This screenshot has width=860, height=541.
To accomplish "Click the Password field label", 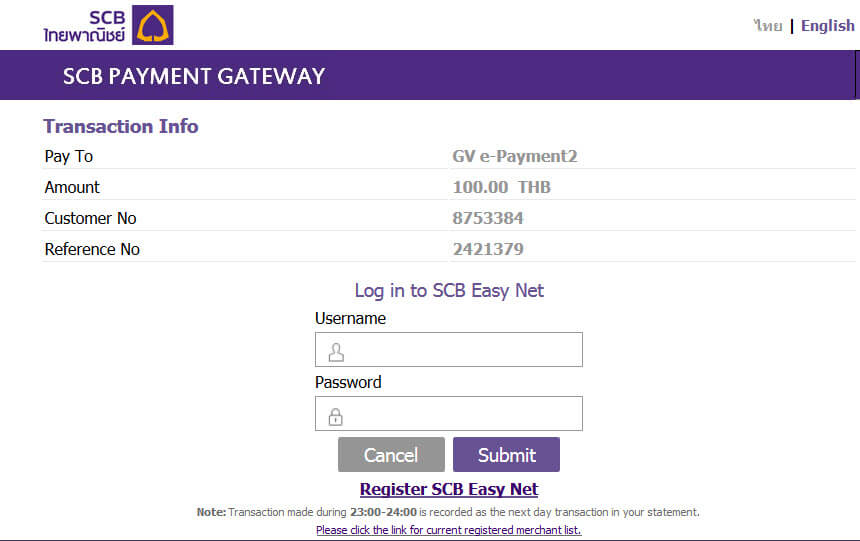I will pos(348,382).
